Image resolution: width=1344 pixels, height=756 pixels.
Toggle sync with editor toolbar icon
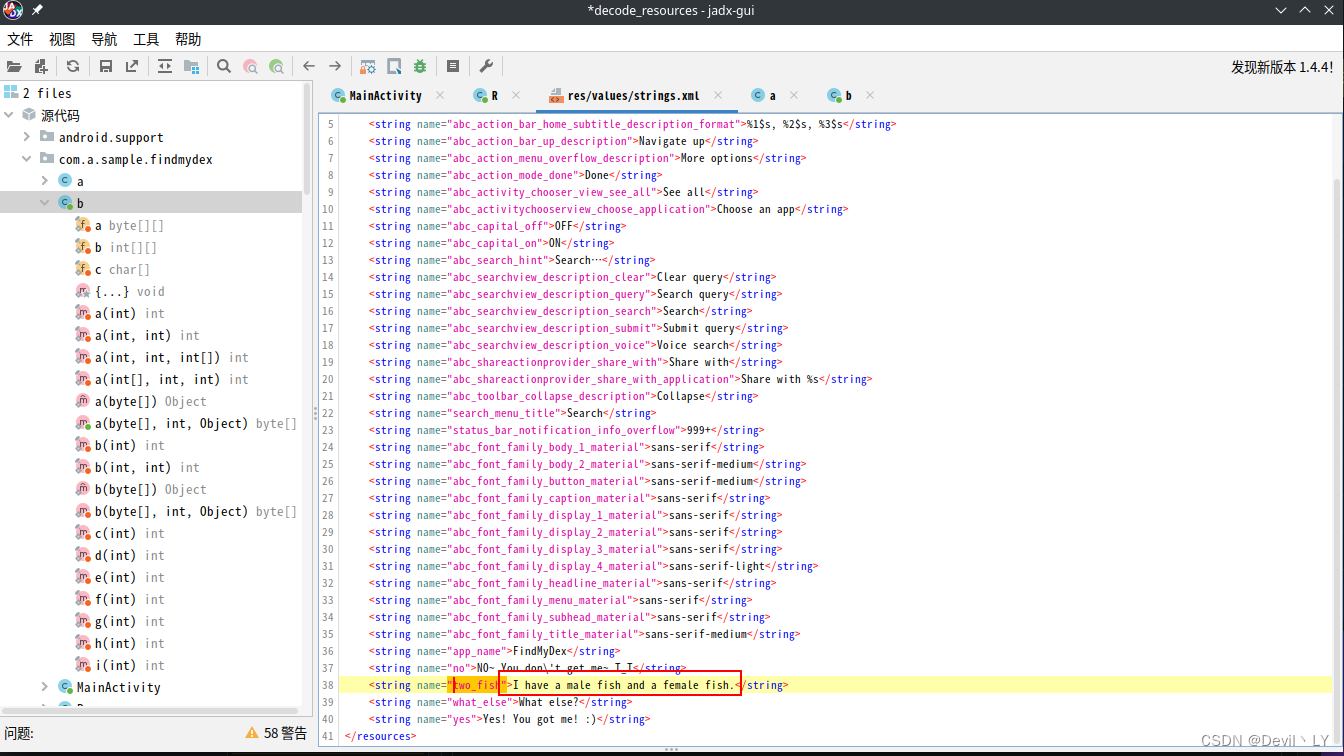tap(165, 66)
